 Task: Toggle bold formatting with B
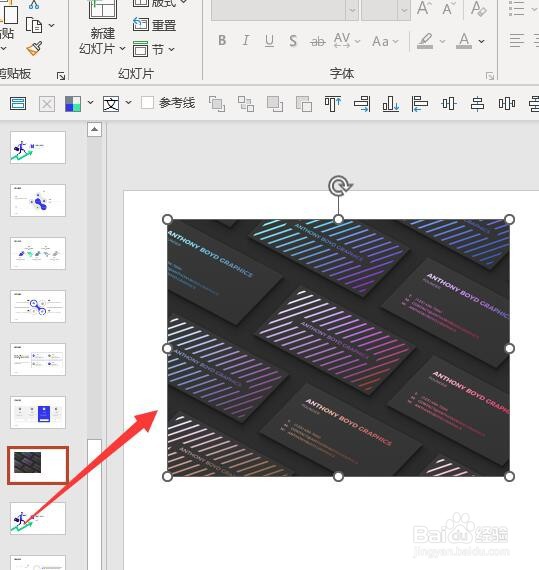click(x=222, y=40)
